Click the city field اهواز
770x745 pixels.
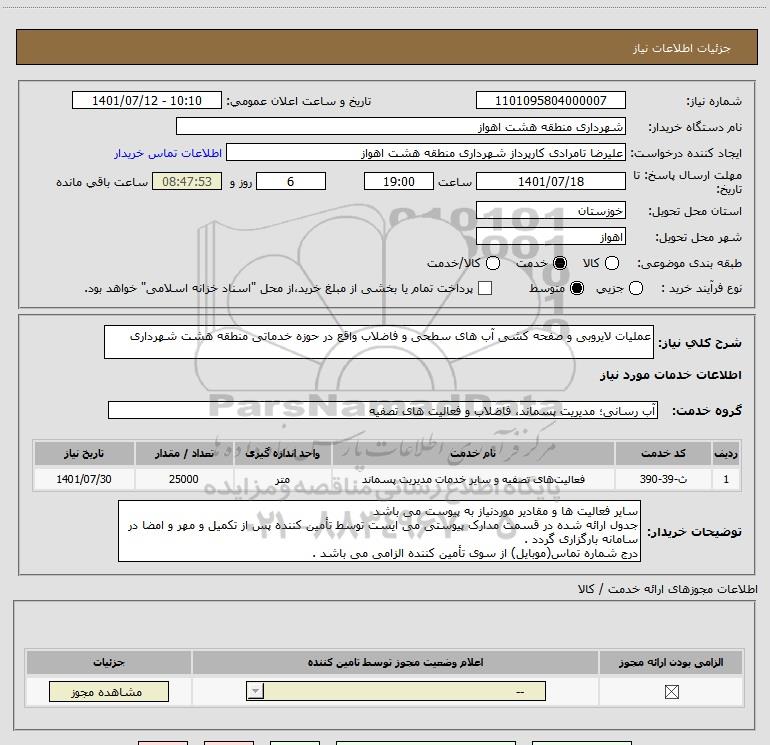pyautogui.click(x=550, y=237)
